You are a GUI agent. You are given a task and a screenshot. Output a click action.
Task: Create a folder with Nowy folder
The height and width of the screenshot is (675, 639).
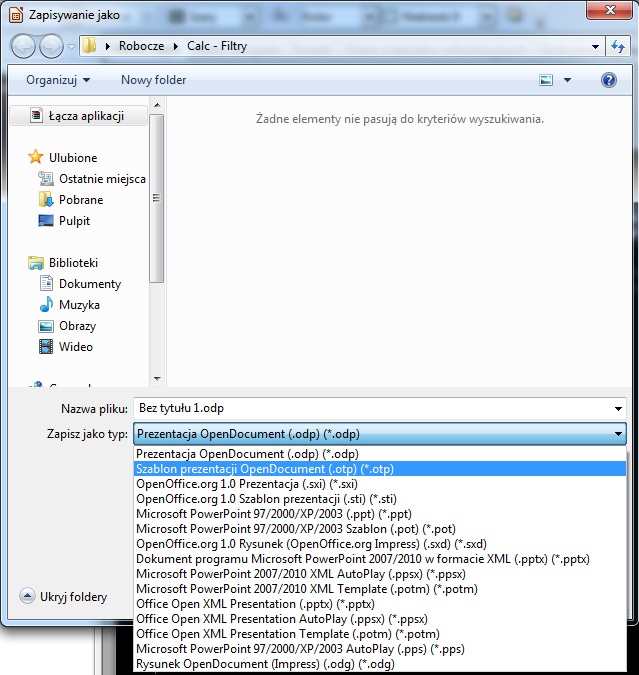click(x=154, y=80)
